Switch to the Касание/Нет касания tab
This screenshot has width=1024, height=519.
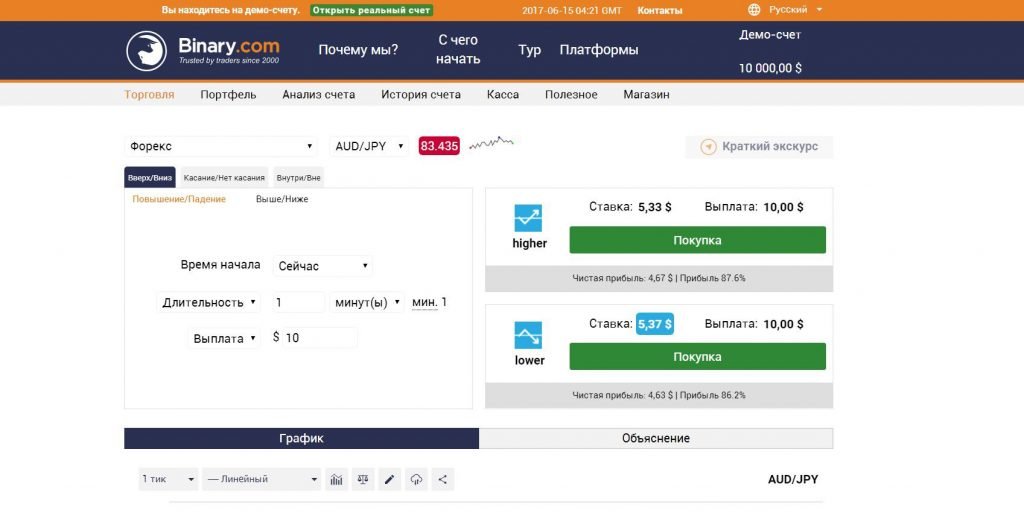(x=224, y=178)
